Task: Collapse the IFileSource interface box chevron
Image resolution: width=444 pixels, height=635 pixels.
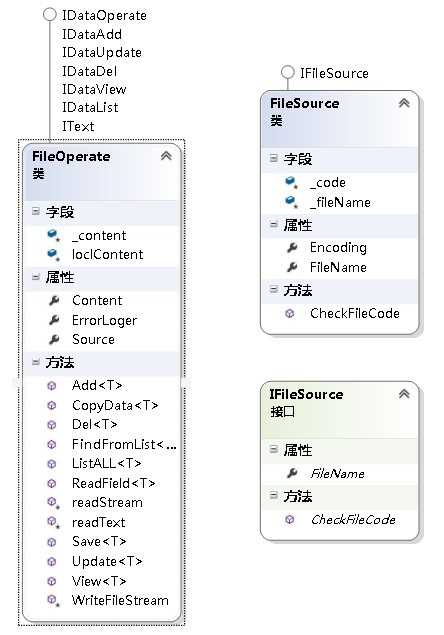Action: point(404,394)
